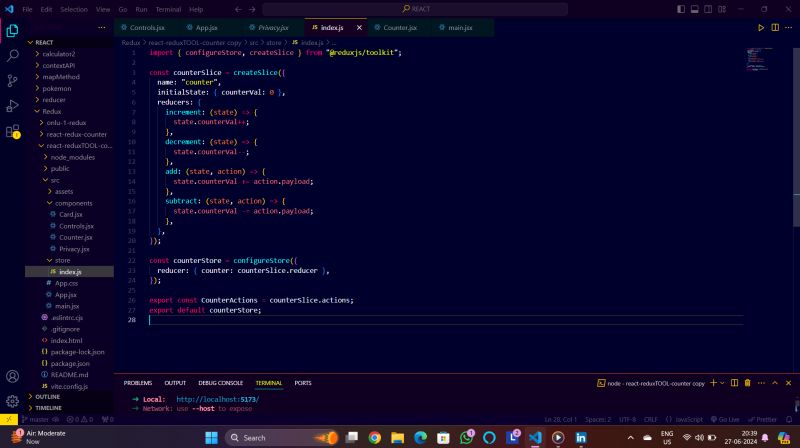This screenshot has height=448, width=800.
Task: Open package.json in the explorer
Action: tap(70, 363)
